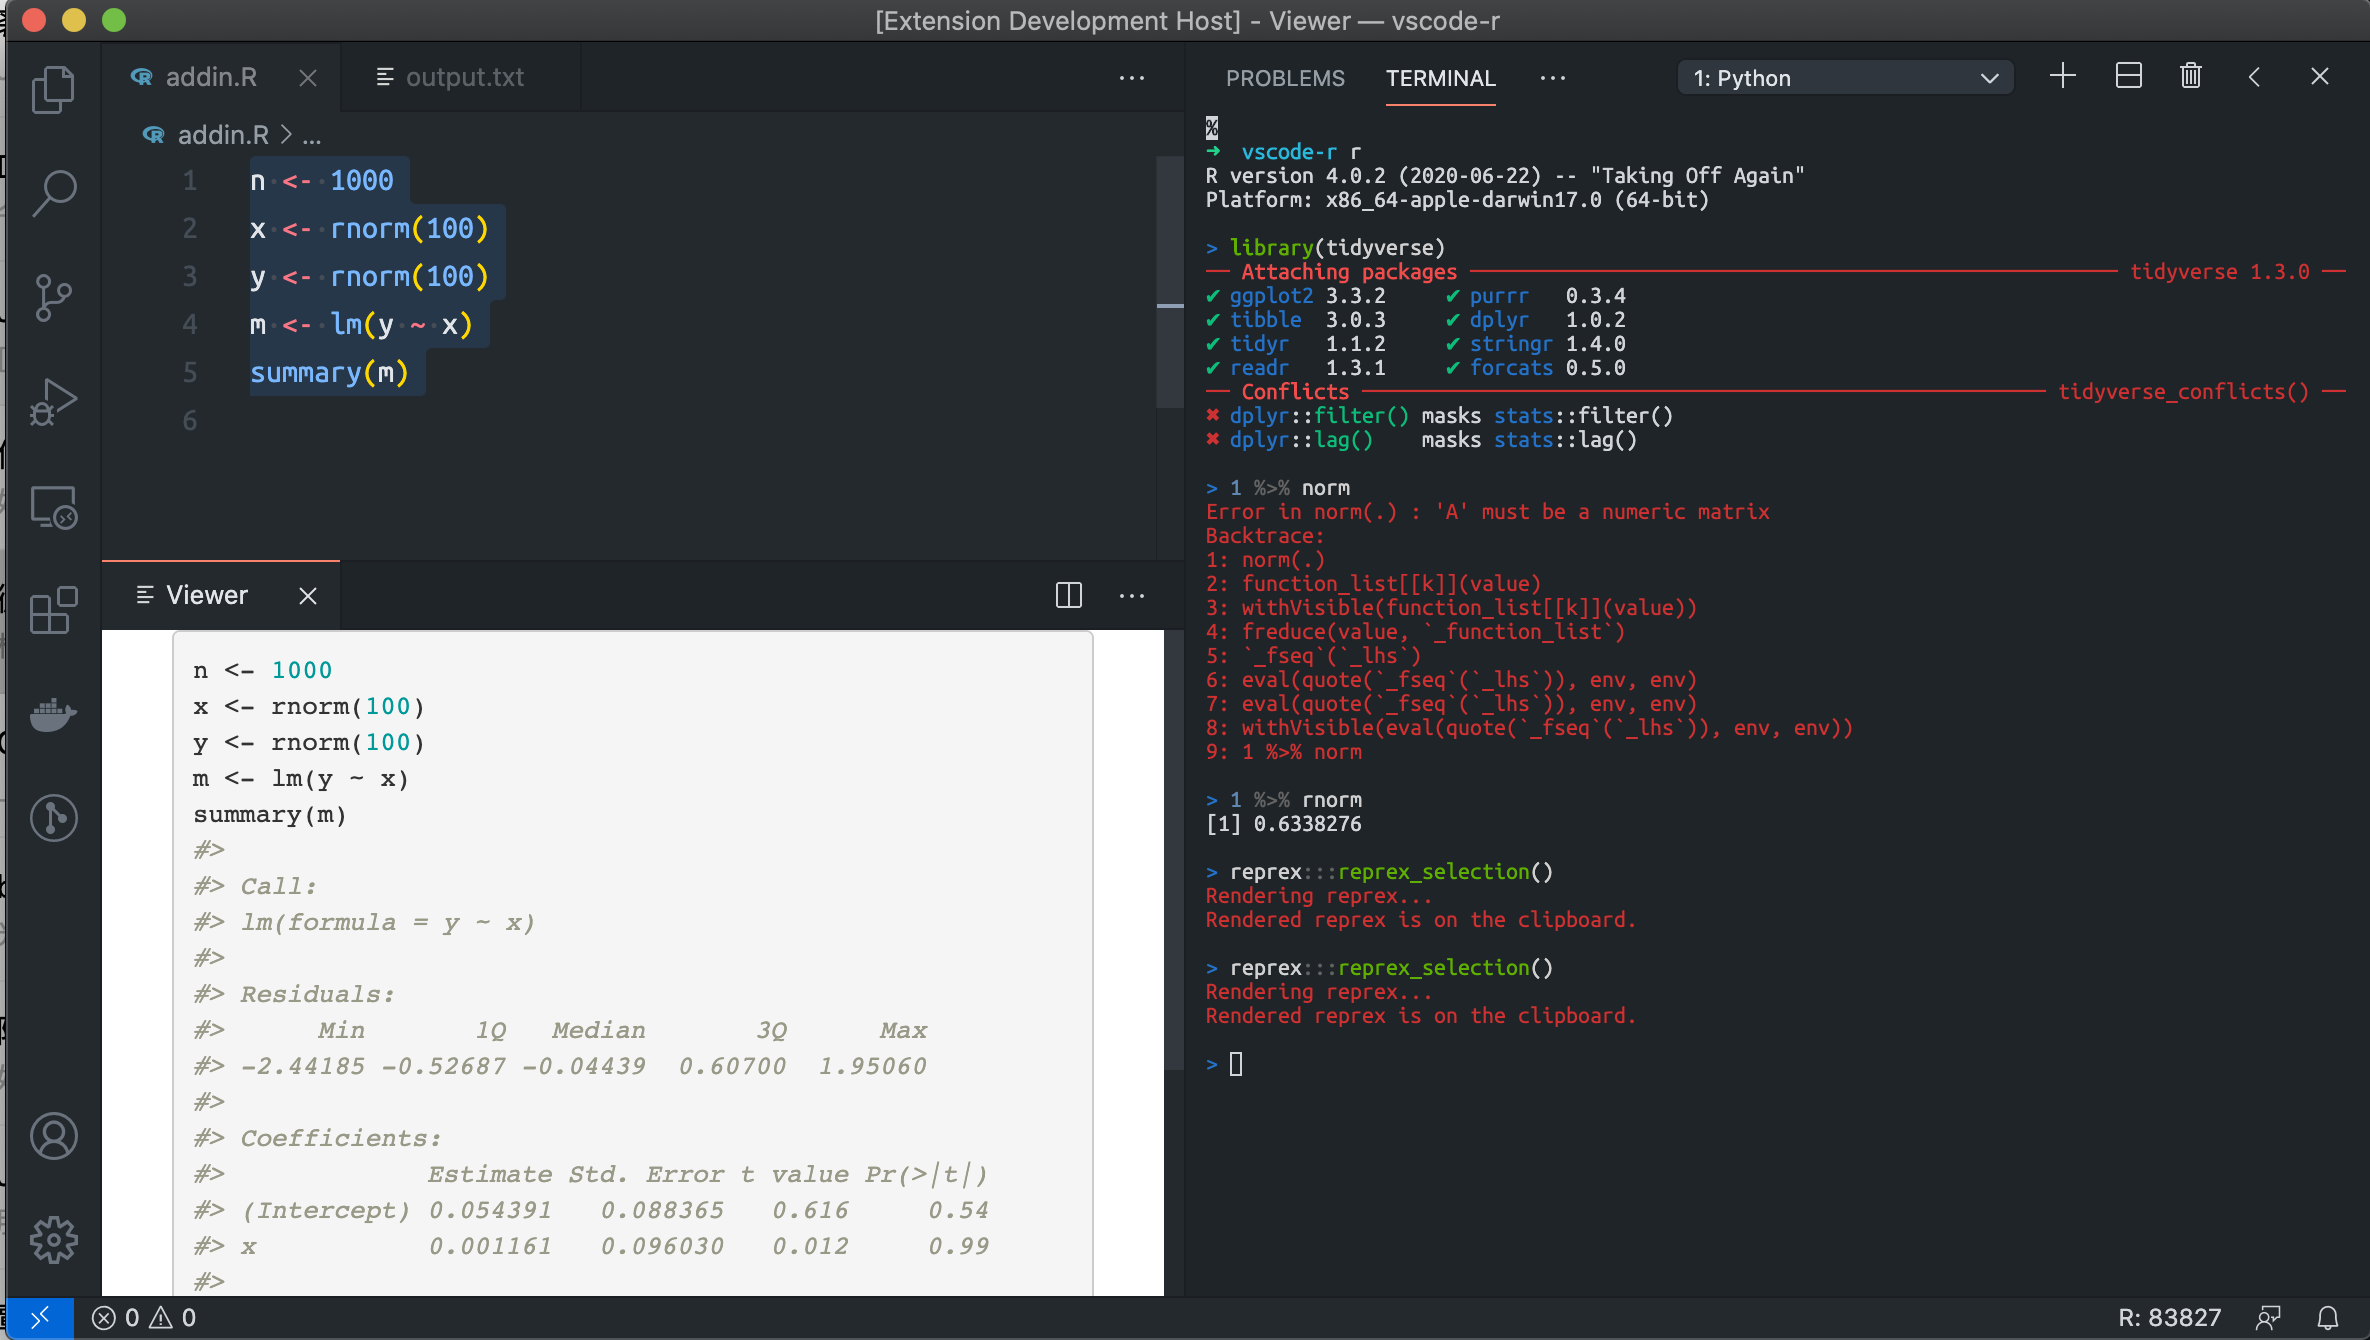Open the Search view in activity bar

pyautogui.click(x=54, y=193)
